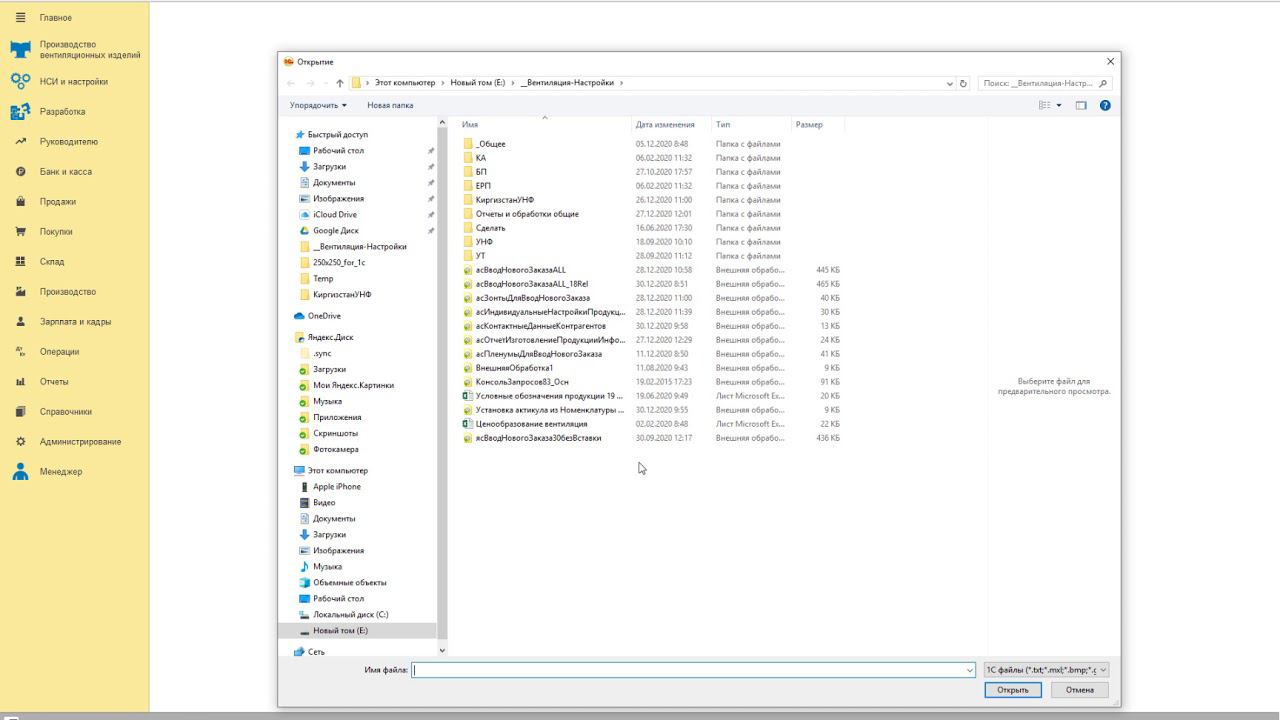Click the Новая папка button
The width and height of the screenshot is (1280, 720).
(x=390, y=105)
